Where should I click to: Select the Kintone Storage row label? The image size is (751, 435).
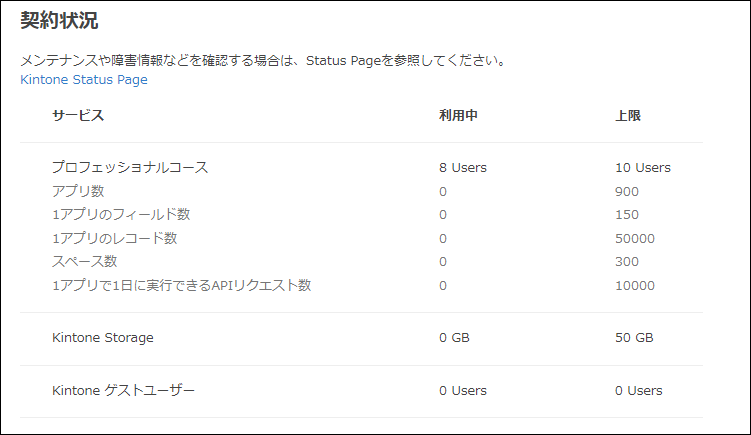103,338
